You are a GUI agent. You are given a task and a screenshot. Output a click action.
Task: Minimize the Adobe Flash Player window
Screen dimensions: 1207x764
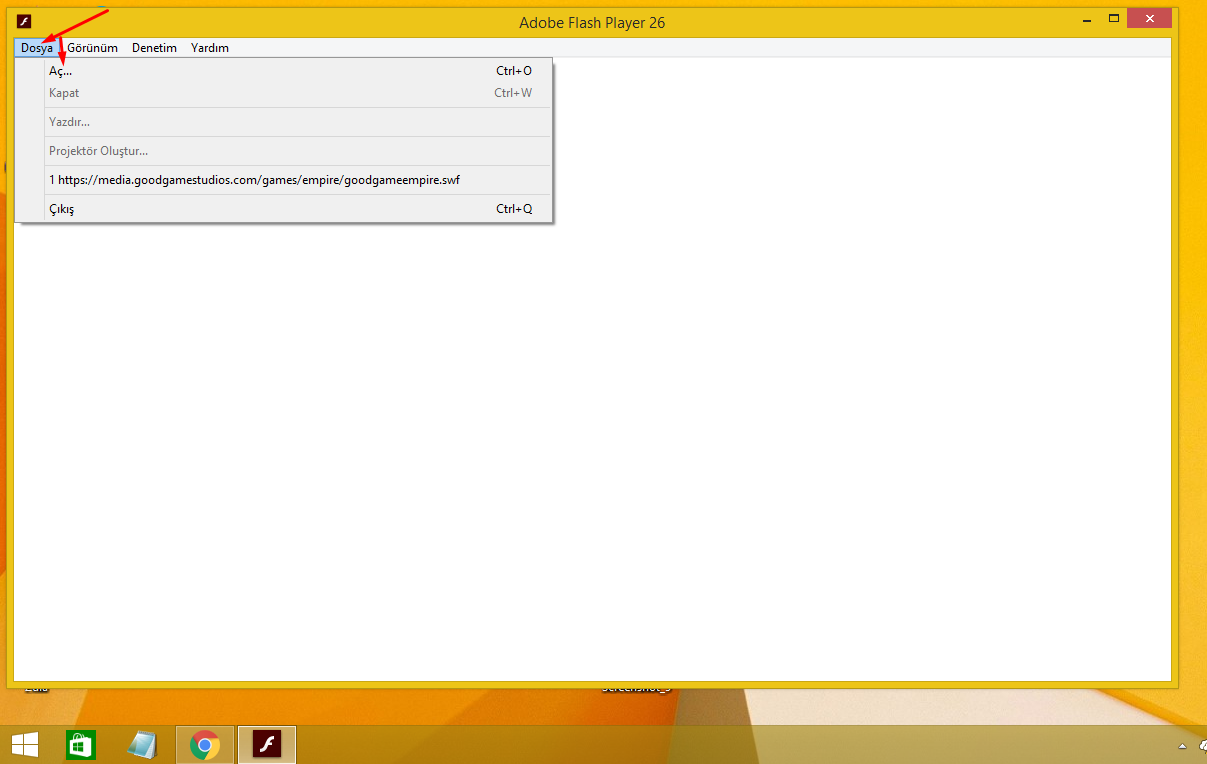pos(1087,19)
